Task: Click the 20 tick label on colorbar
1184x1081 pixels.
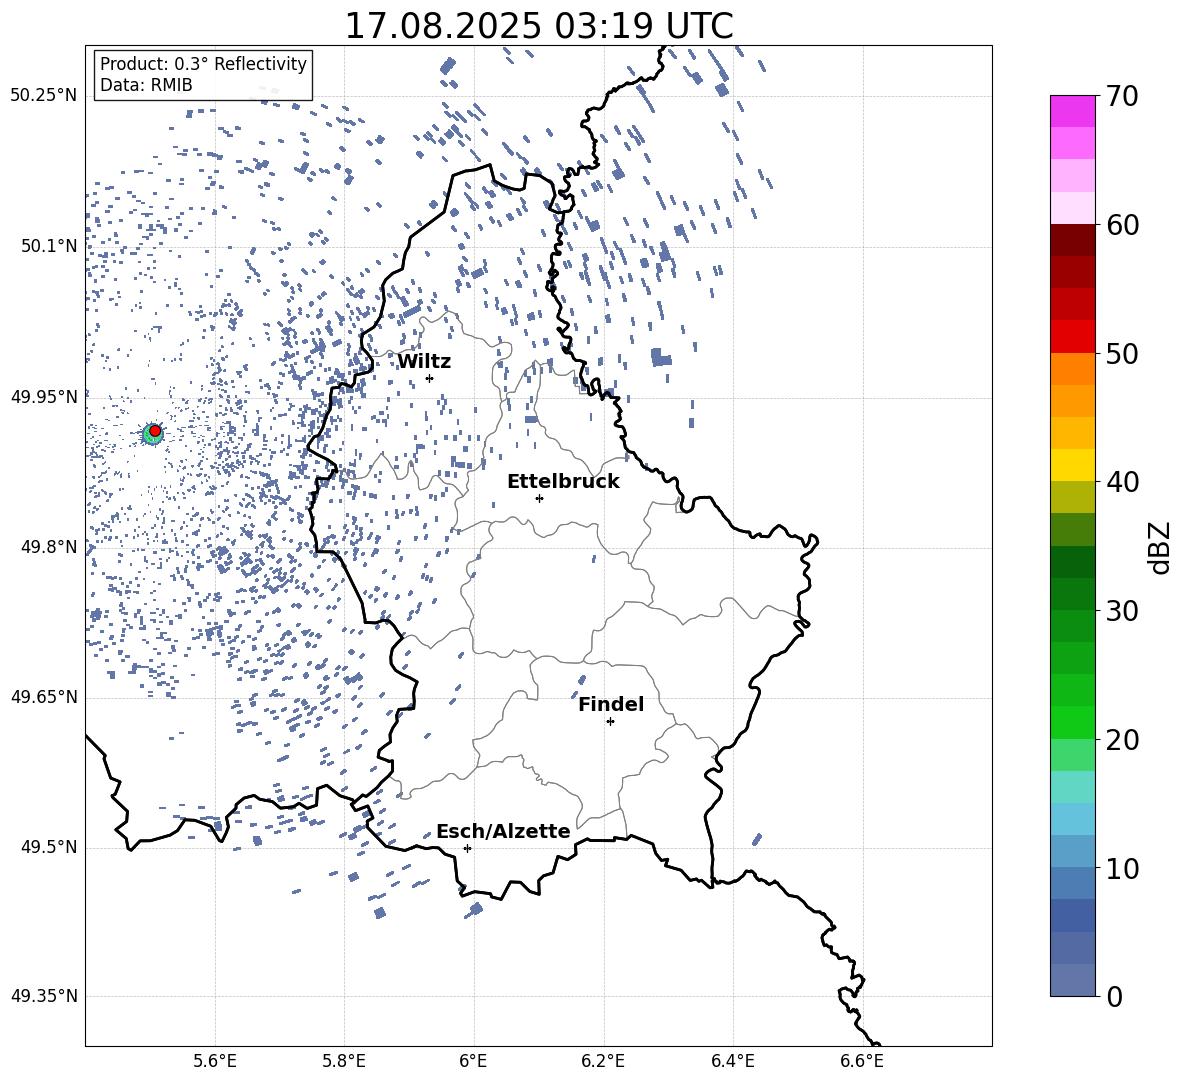Action: [1122, 740]
